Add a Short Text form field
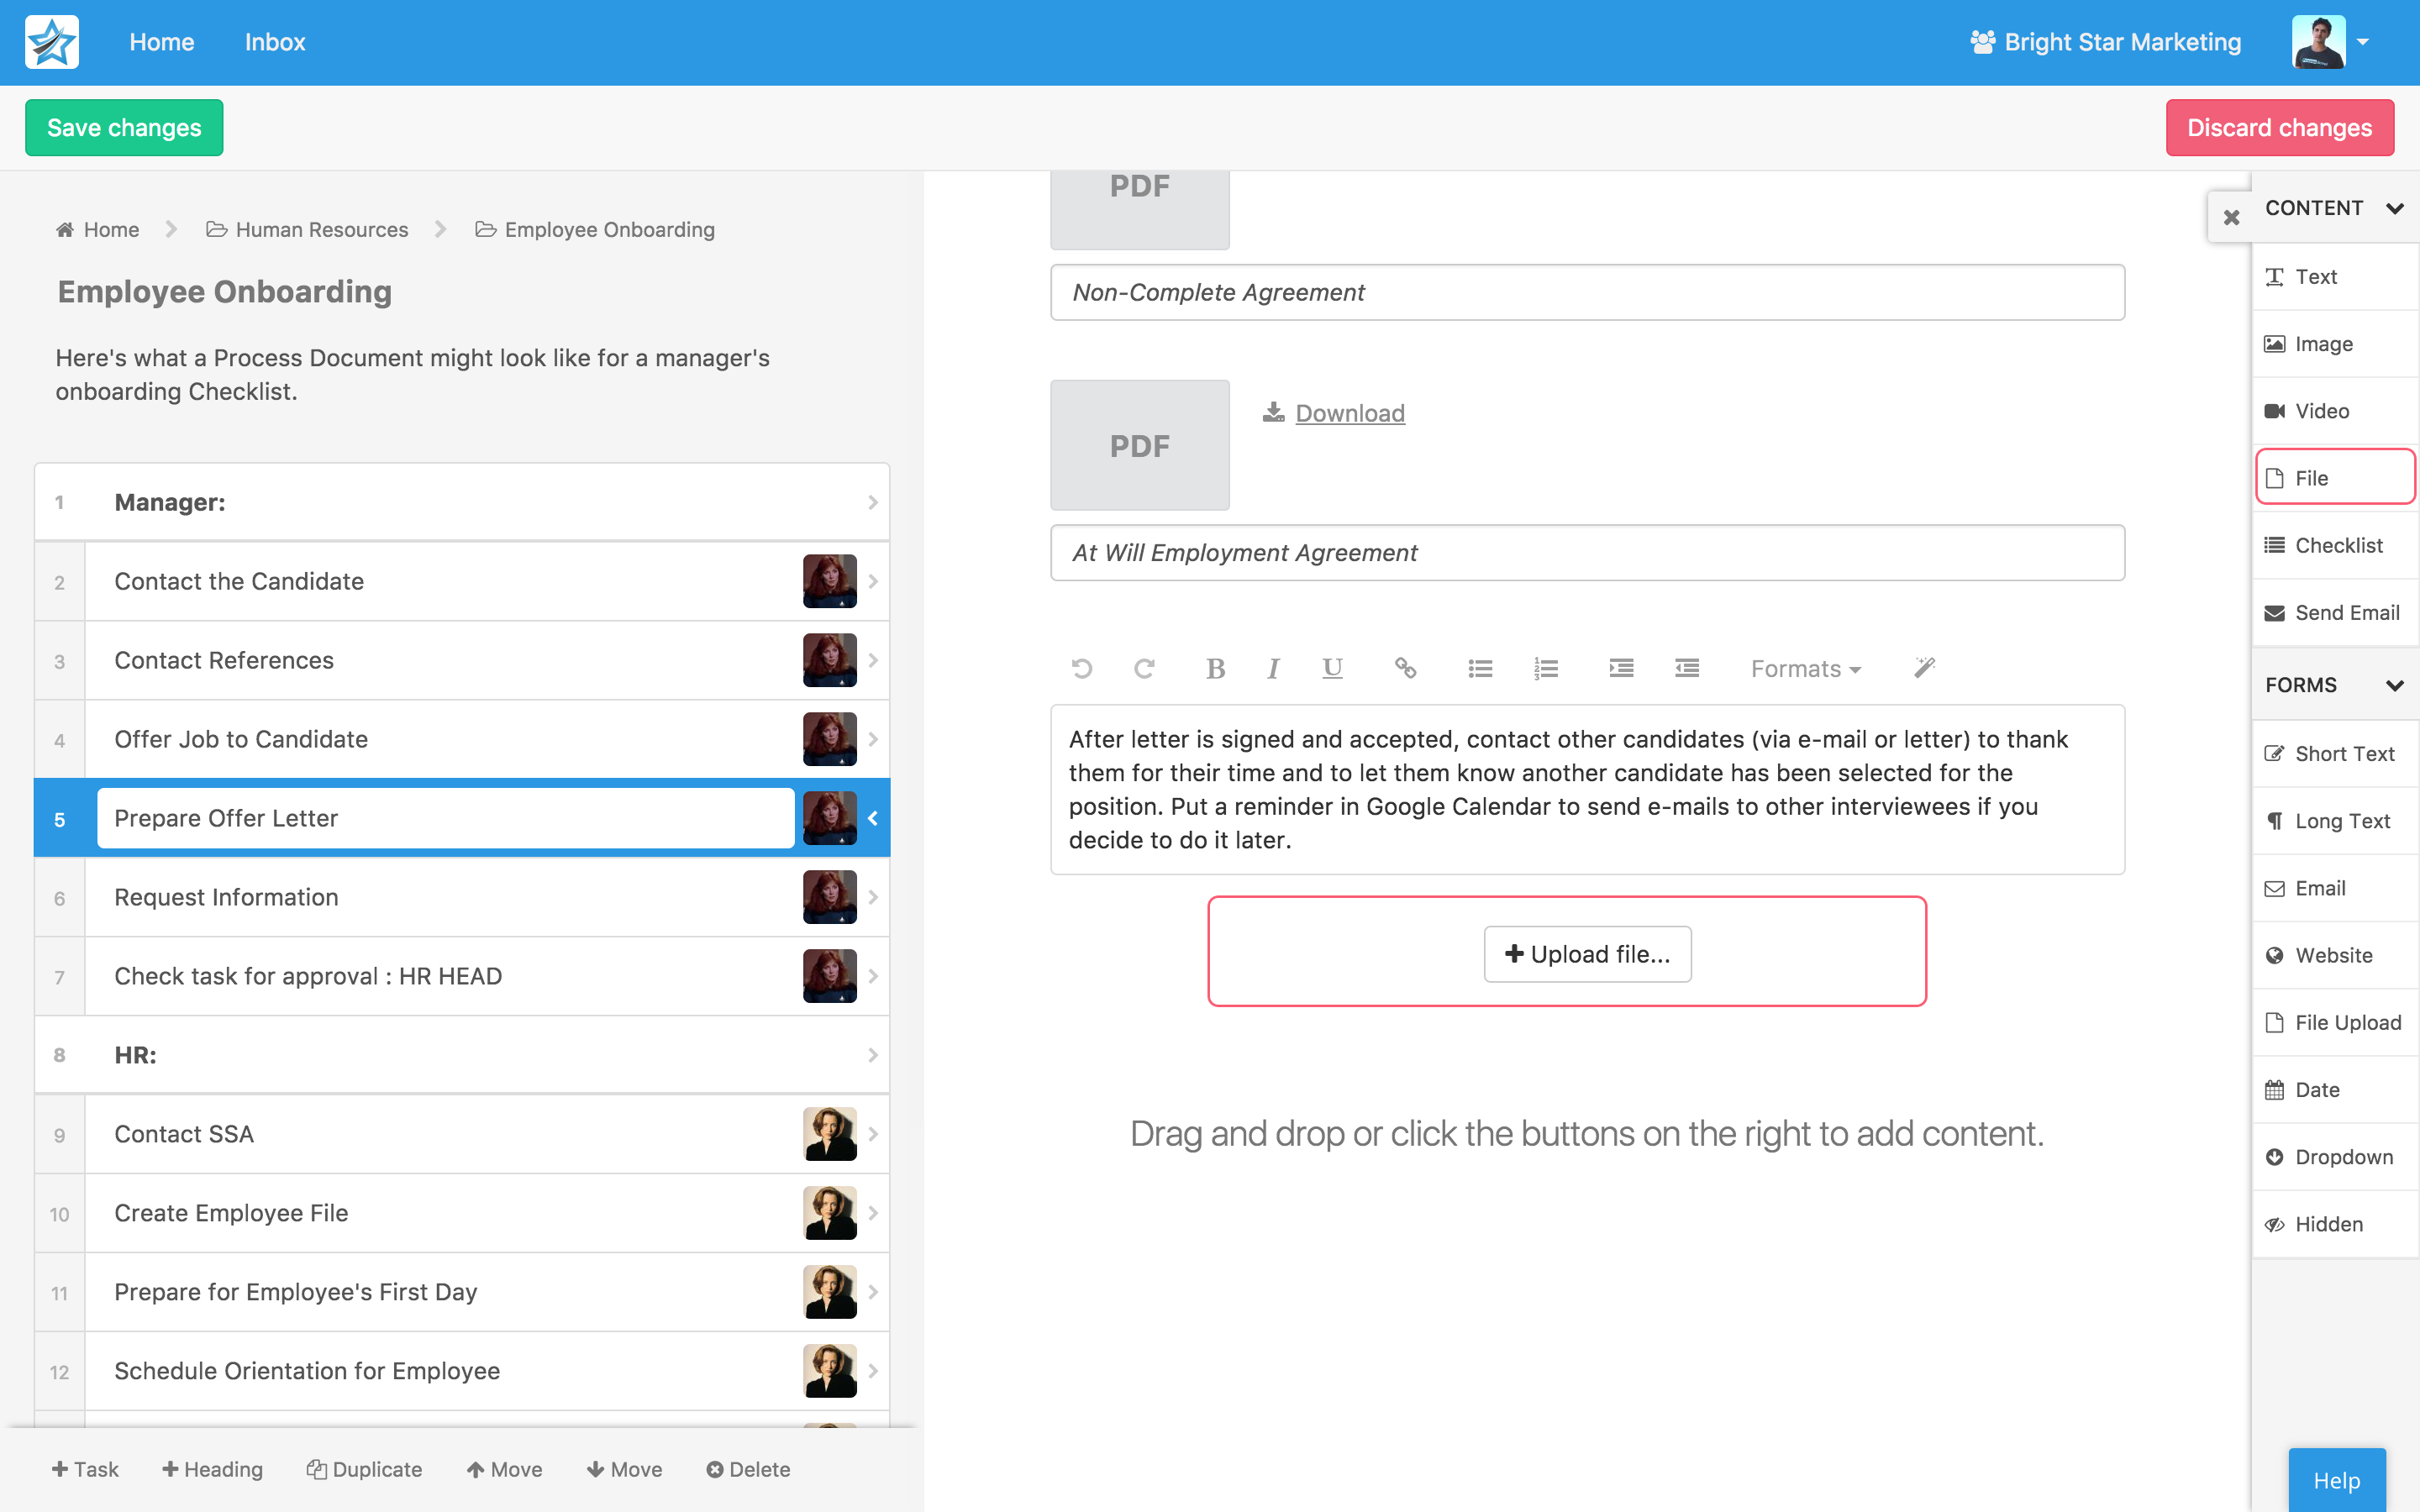2420x1512 pixels. 2336,753
